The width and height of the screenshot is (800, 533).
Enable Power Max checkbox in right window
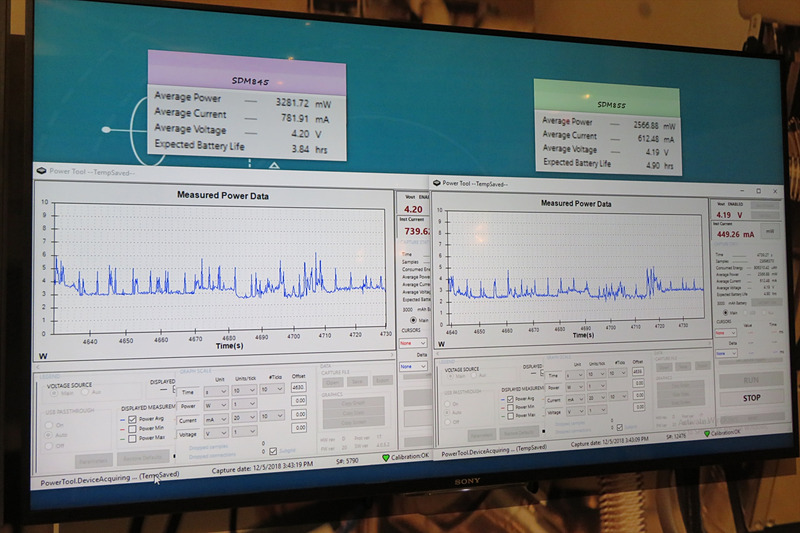(x=510, y=416)
